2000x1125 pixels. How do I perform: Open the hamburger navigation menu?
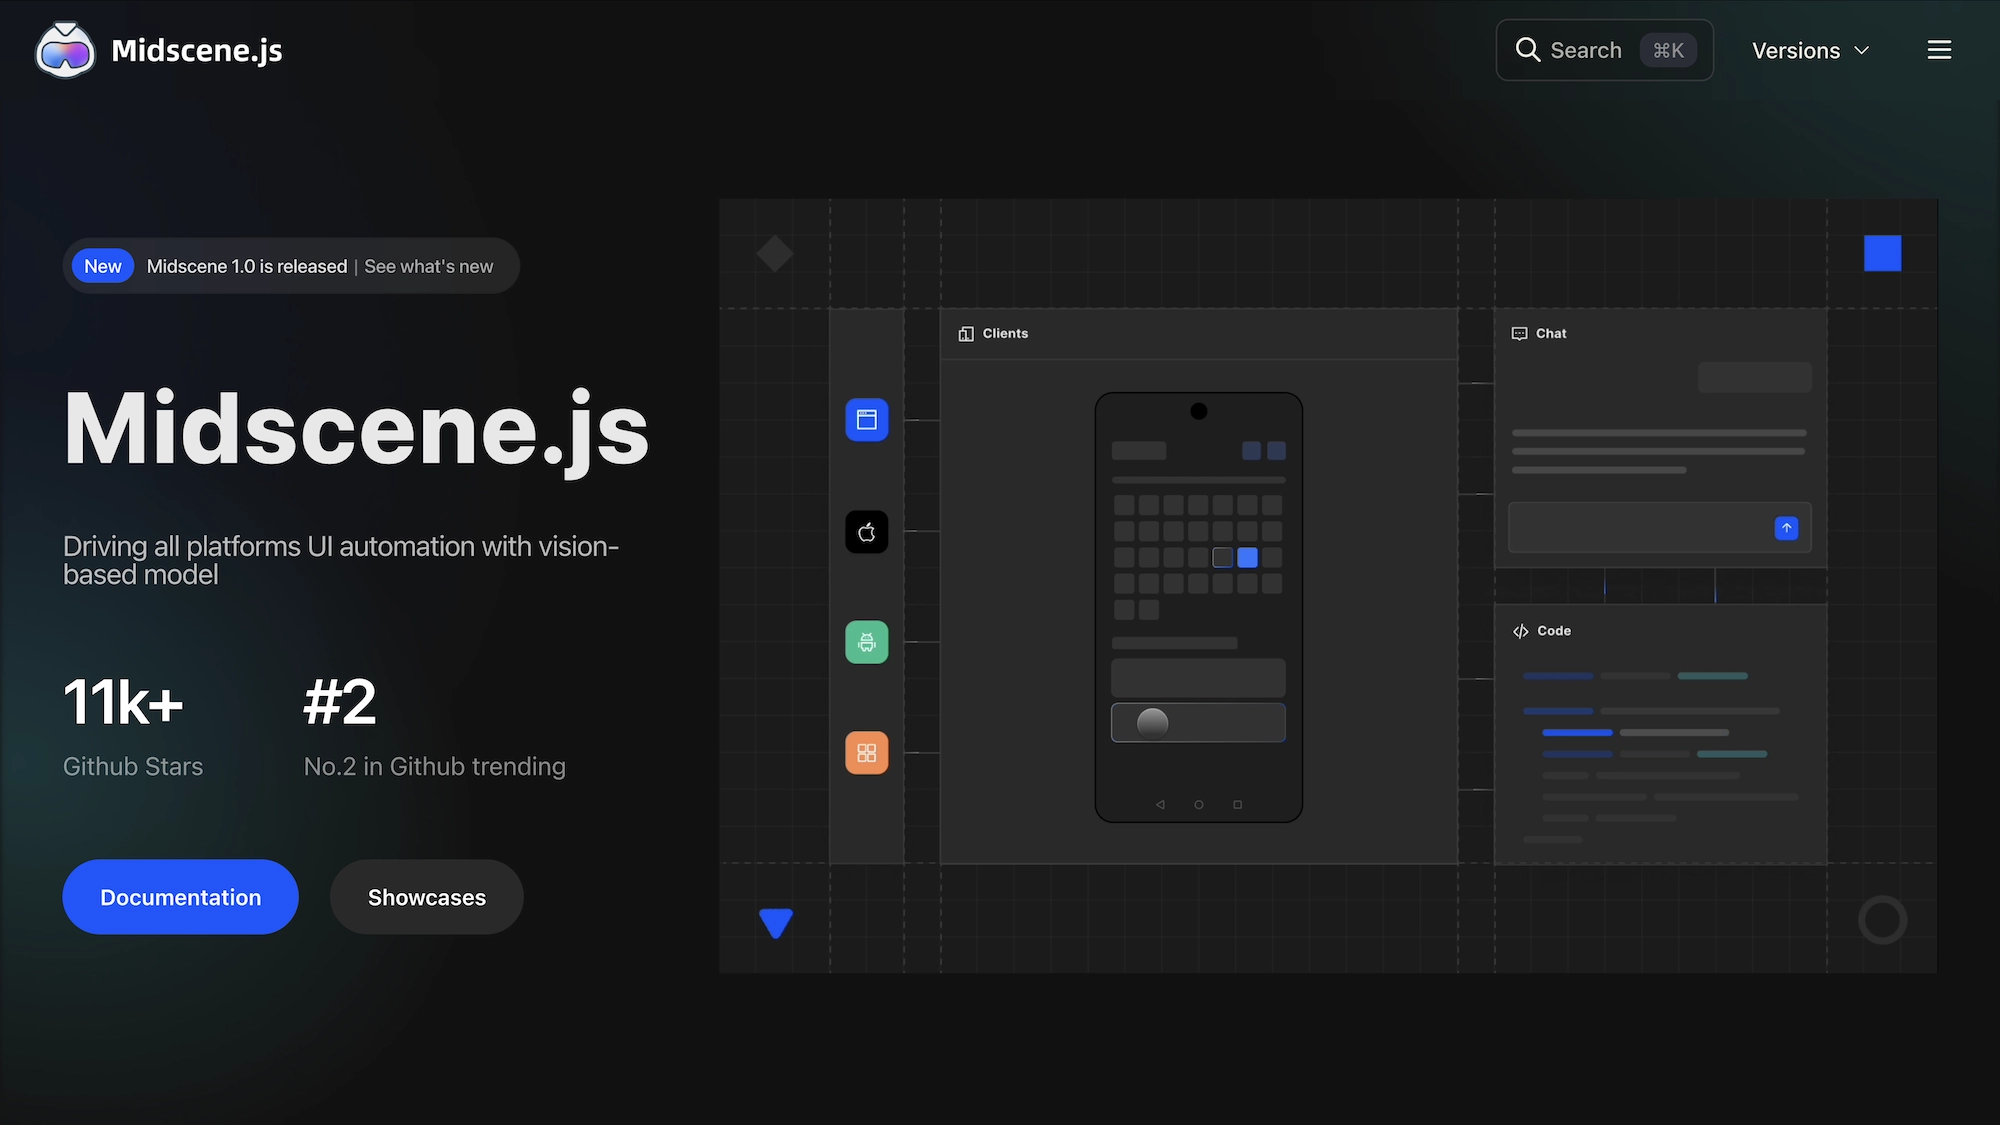[1939, 50]
